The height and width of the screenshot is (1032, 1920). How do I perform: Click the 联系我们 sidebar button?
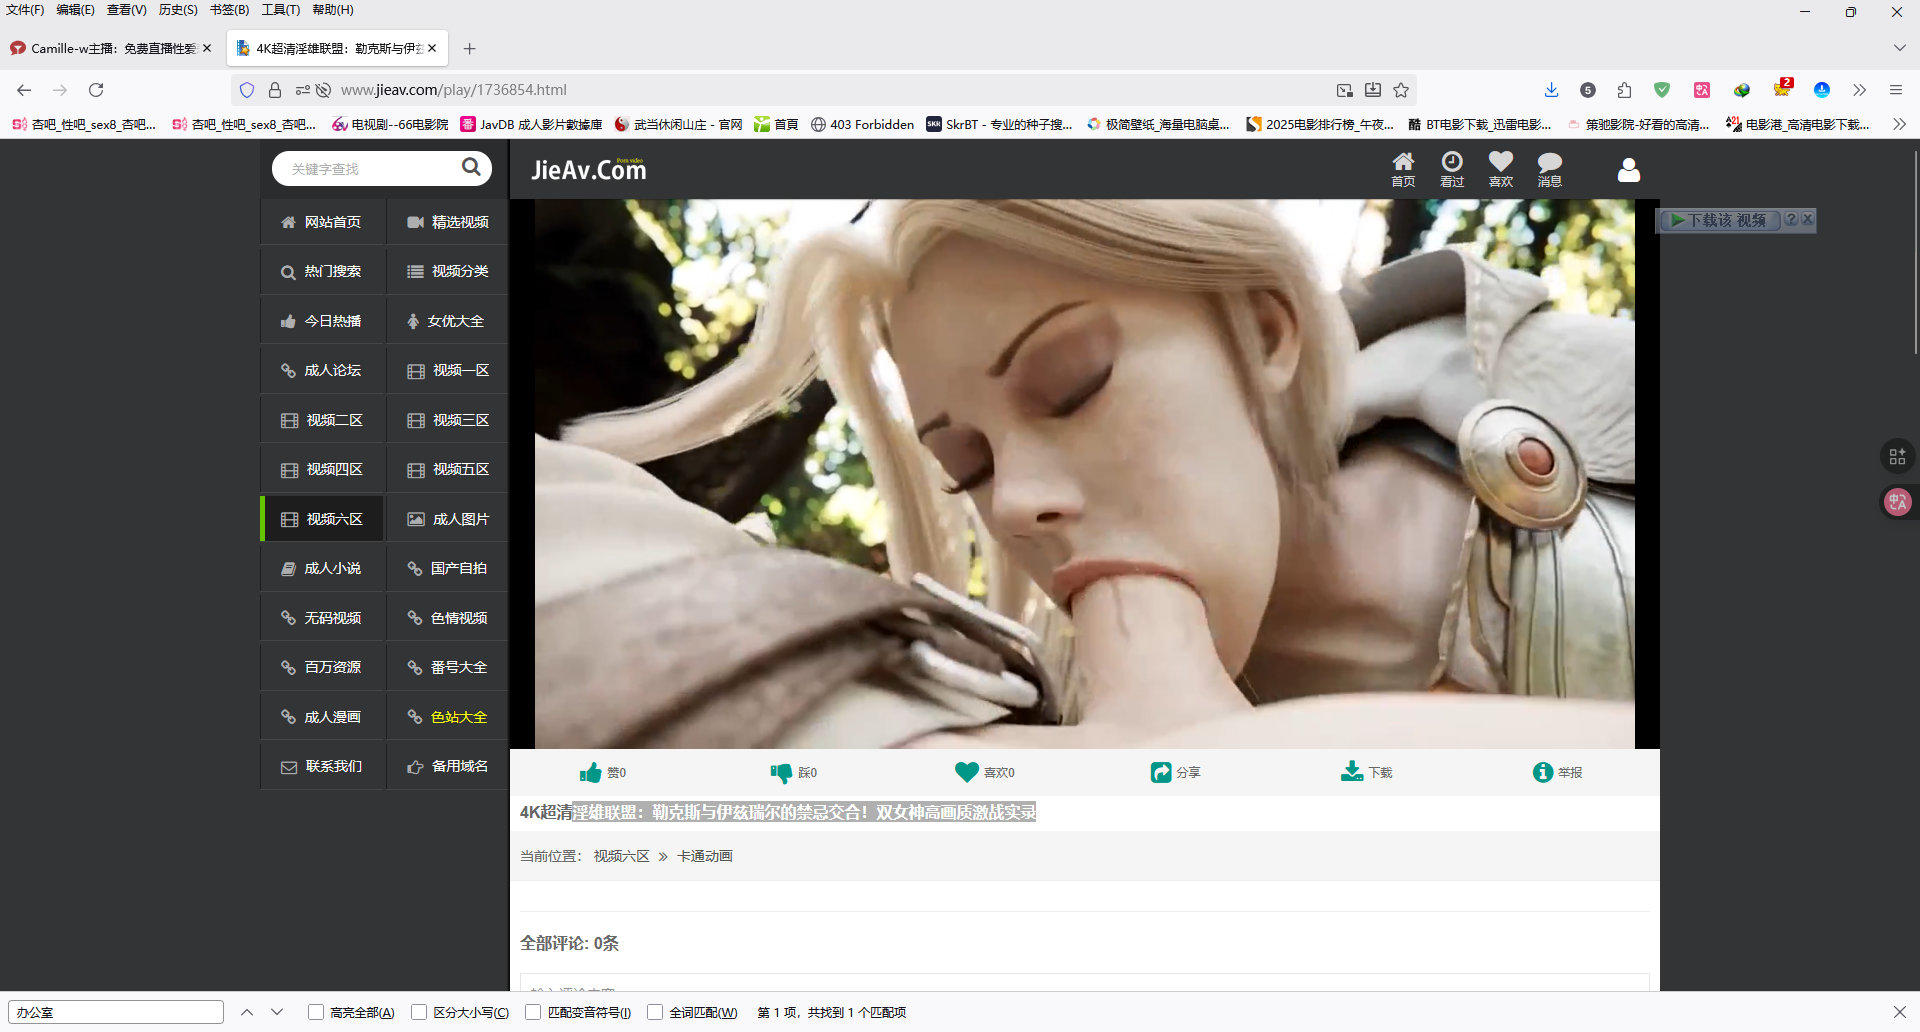pyautogui.click(x=322, y=767)
